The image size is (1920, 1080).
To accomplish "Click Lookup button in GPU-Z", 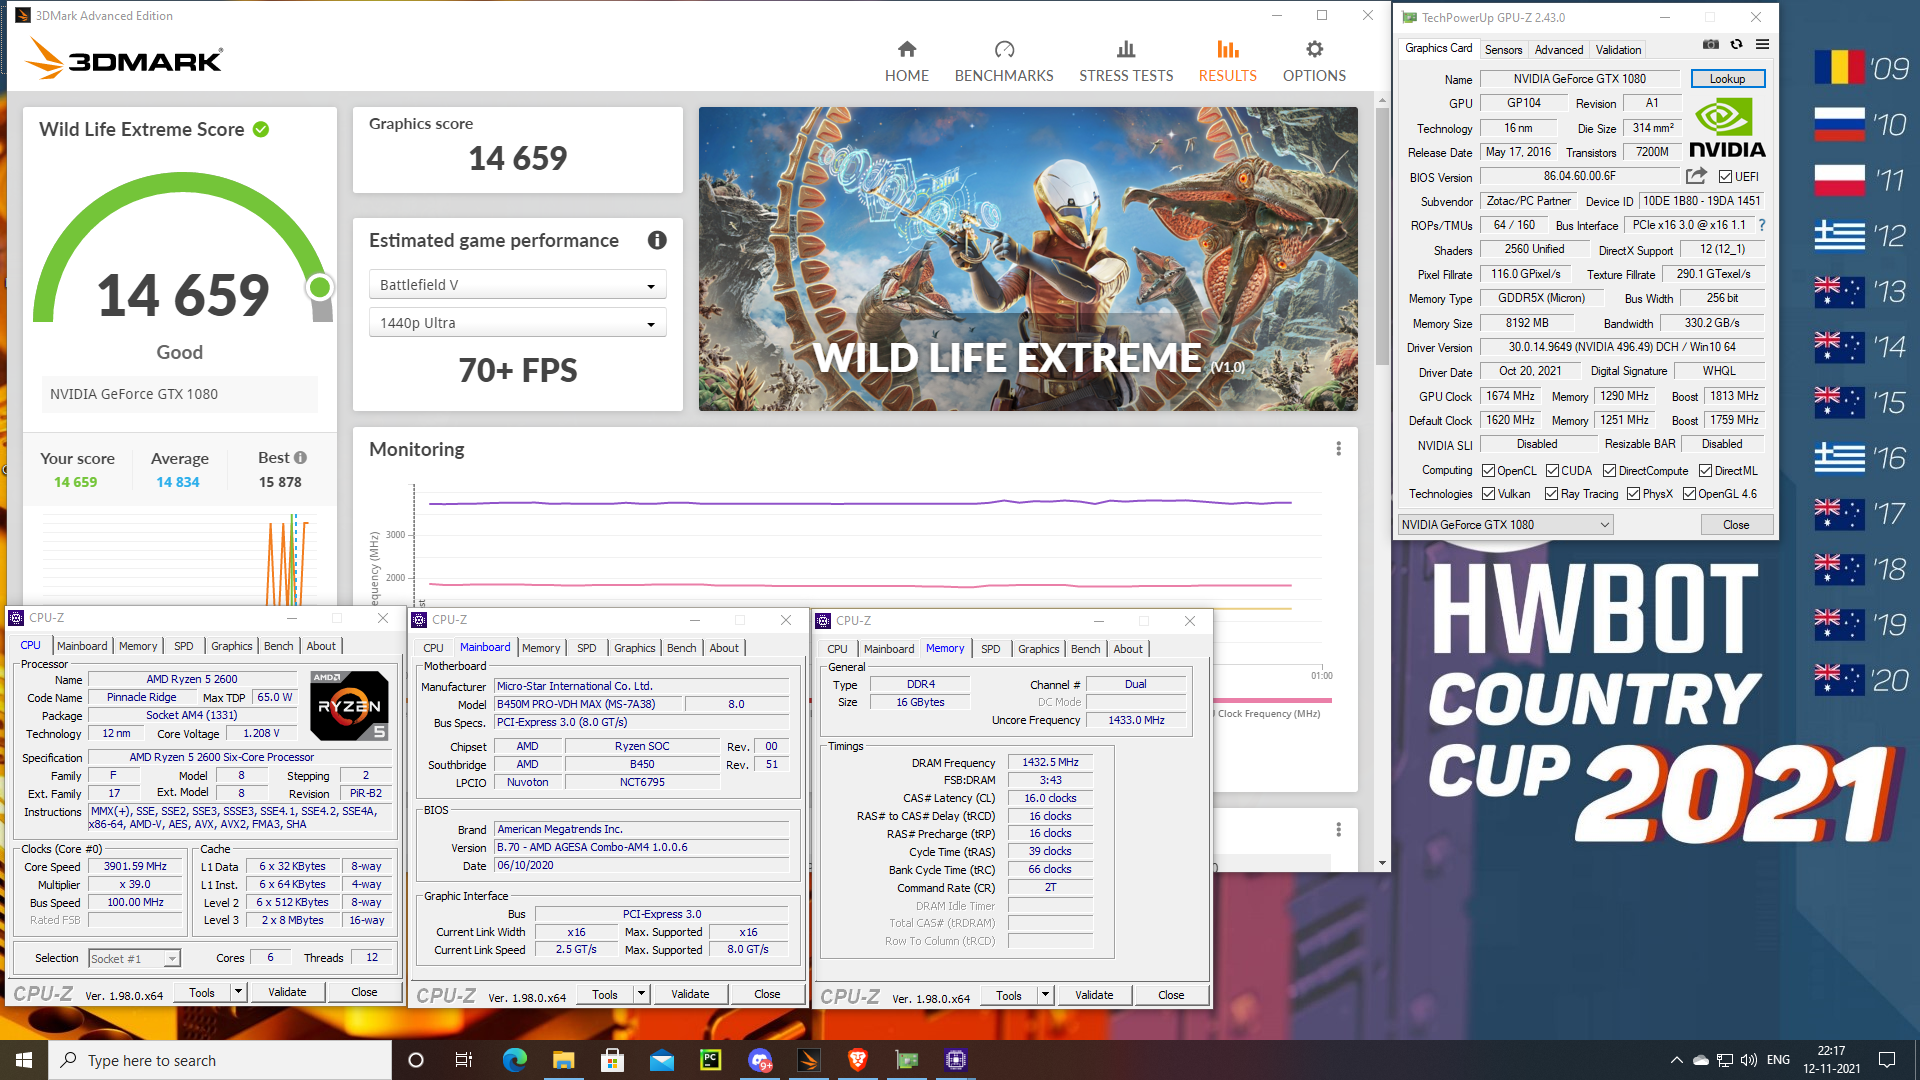I will tap(1727, 79).
